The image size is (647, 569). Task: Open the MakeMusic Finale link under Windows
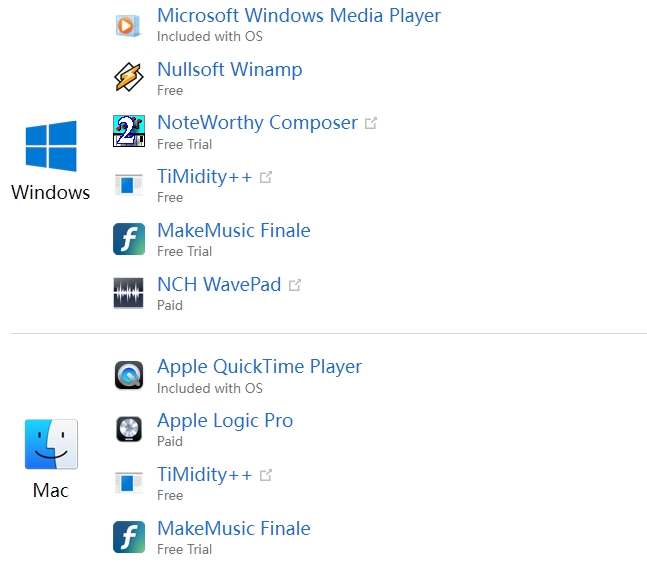[x=234, y=230]
